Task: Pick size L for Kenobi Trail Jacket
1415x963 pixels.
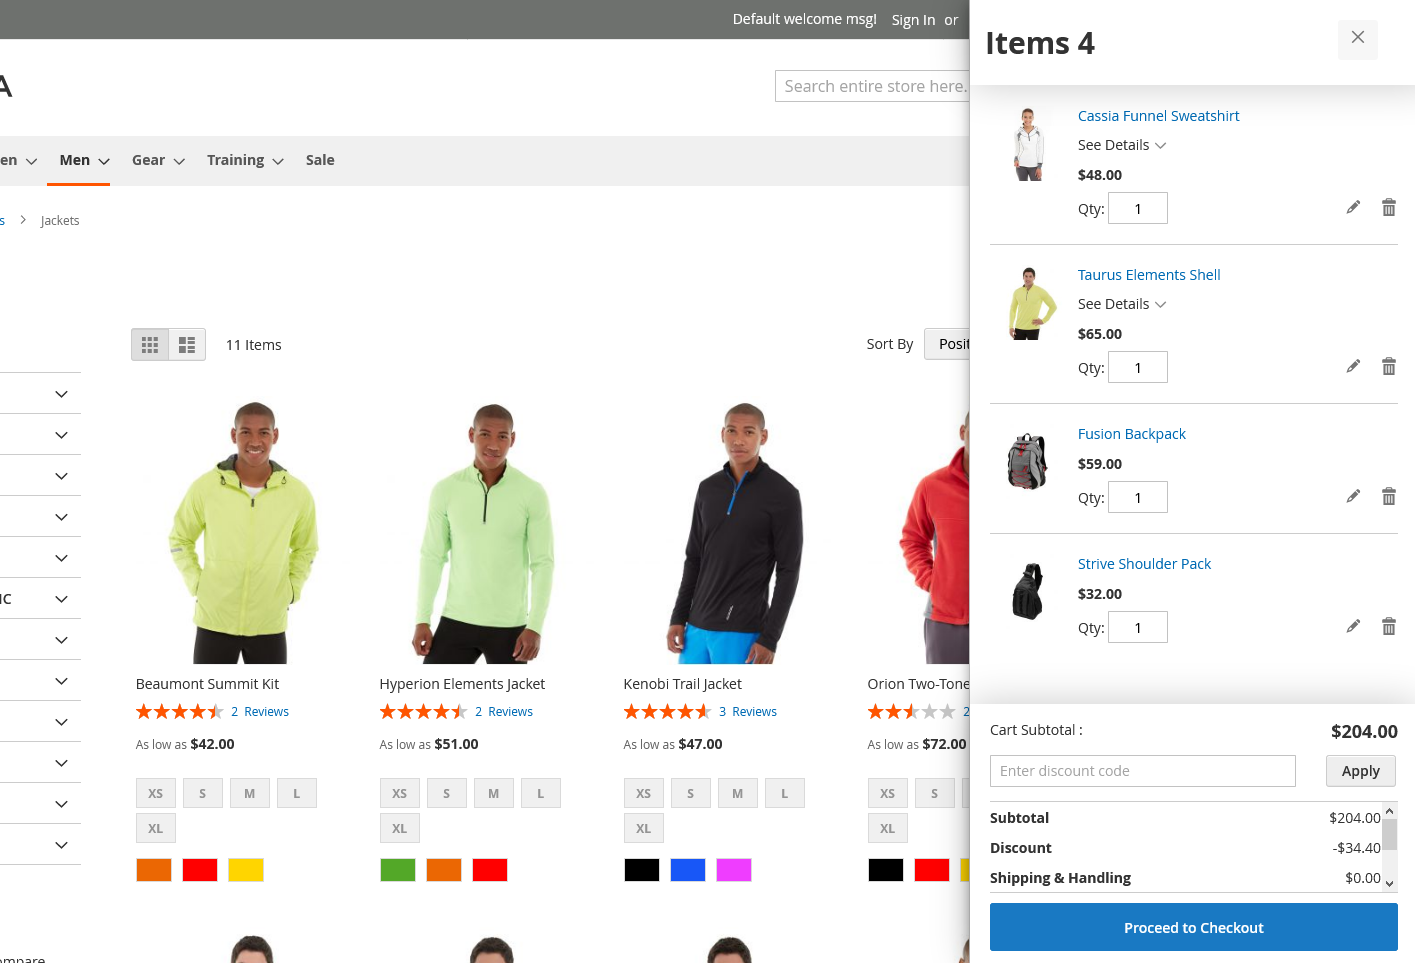Action: [x=784, y=794]
